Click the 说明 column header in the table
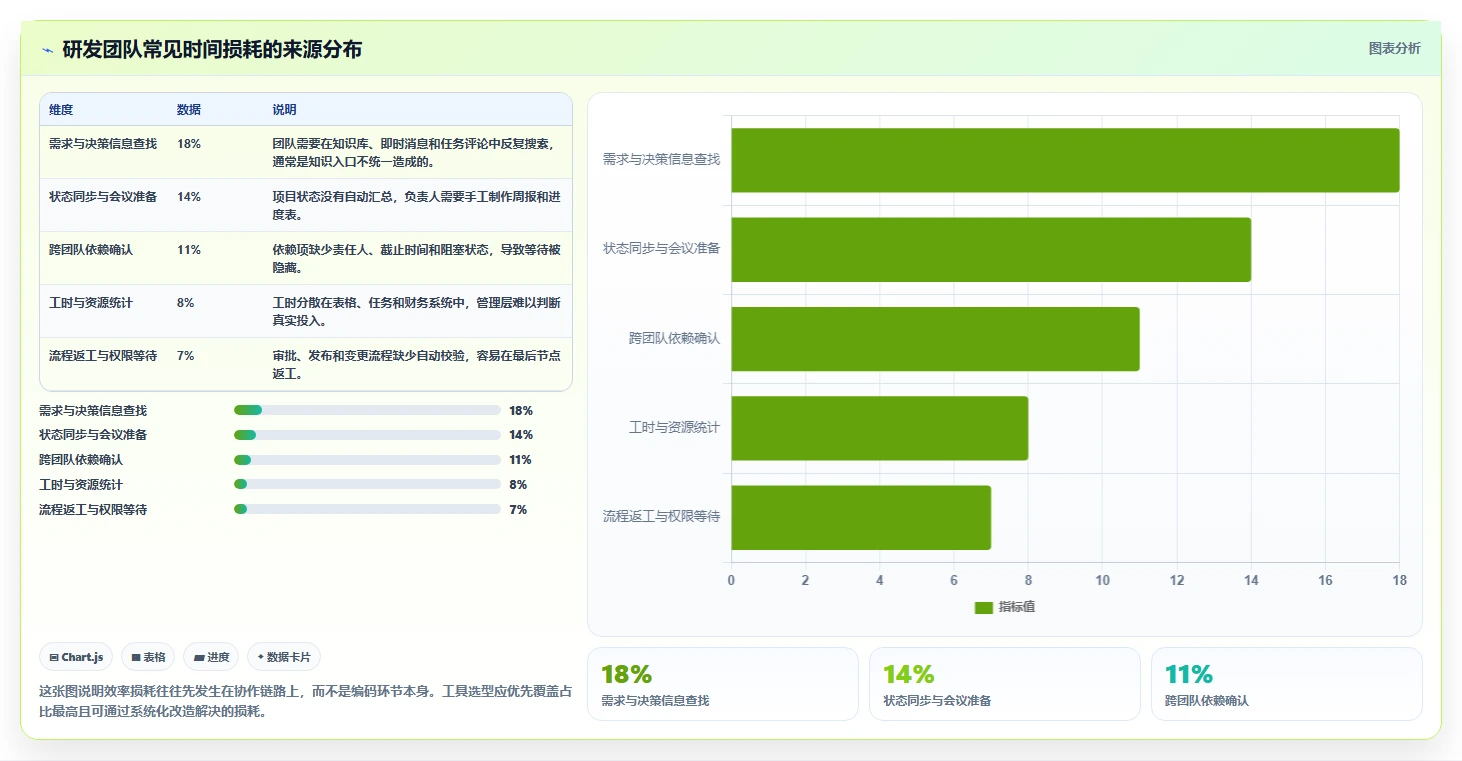The image size is (1462, 761). point(284,110)
